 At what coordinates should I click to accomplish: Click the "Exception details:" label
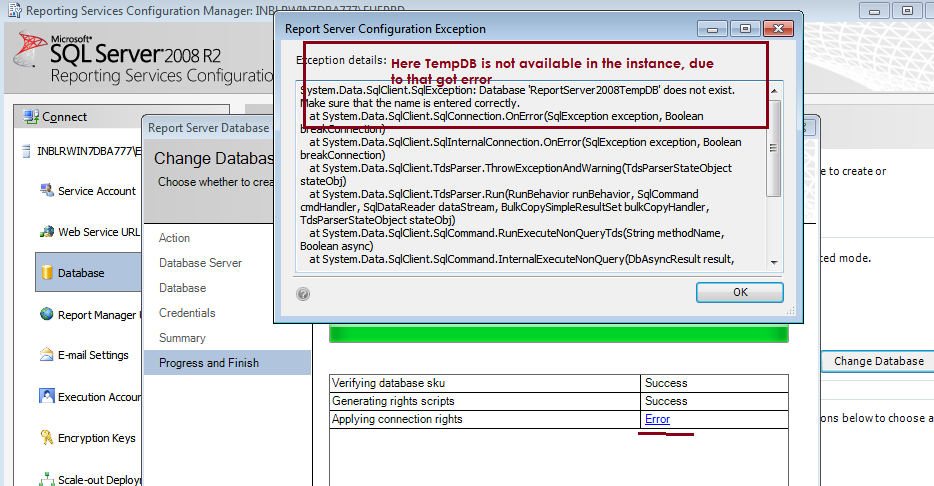(341, 60)
